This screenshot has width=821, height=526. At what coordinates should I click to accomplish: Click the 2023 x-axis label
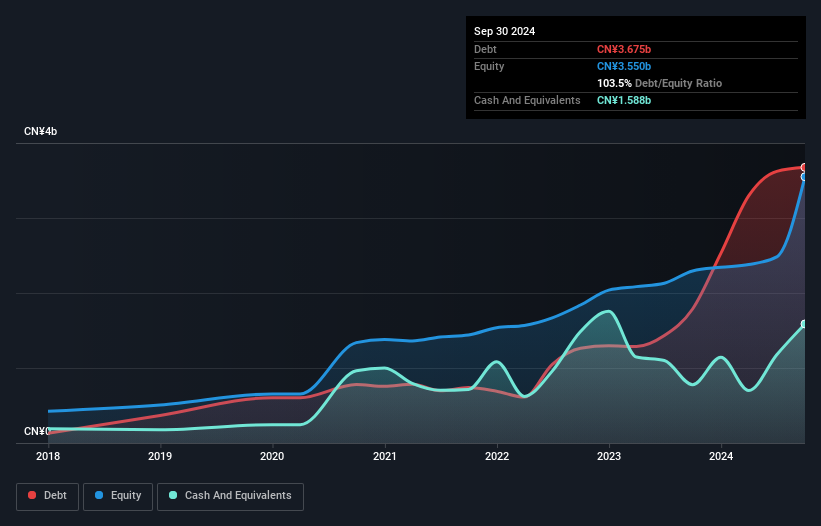pos(609,456)
